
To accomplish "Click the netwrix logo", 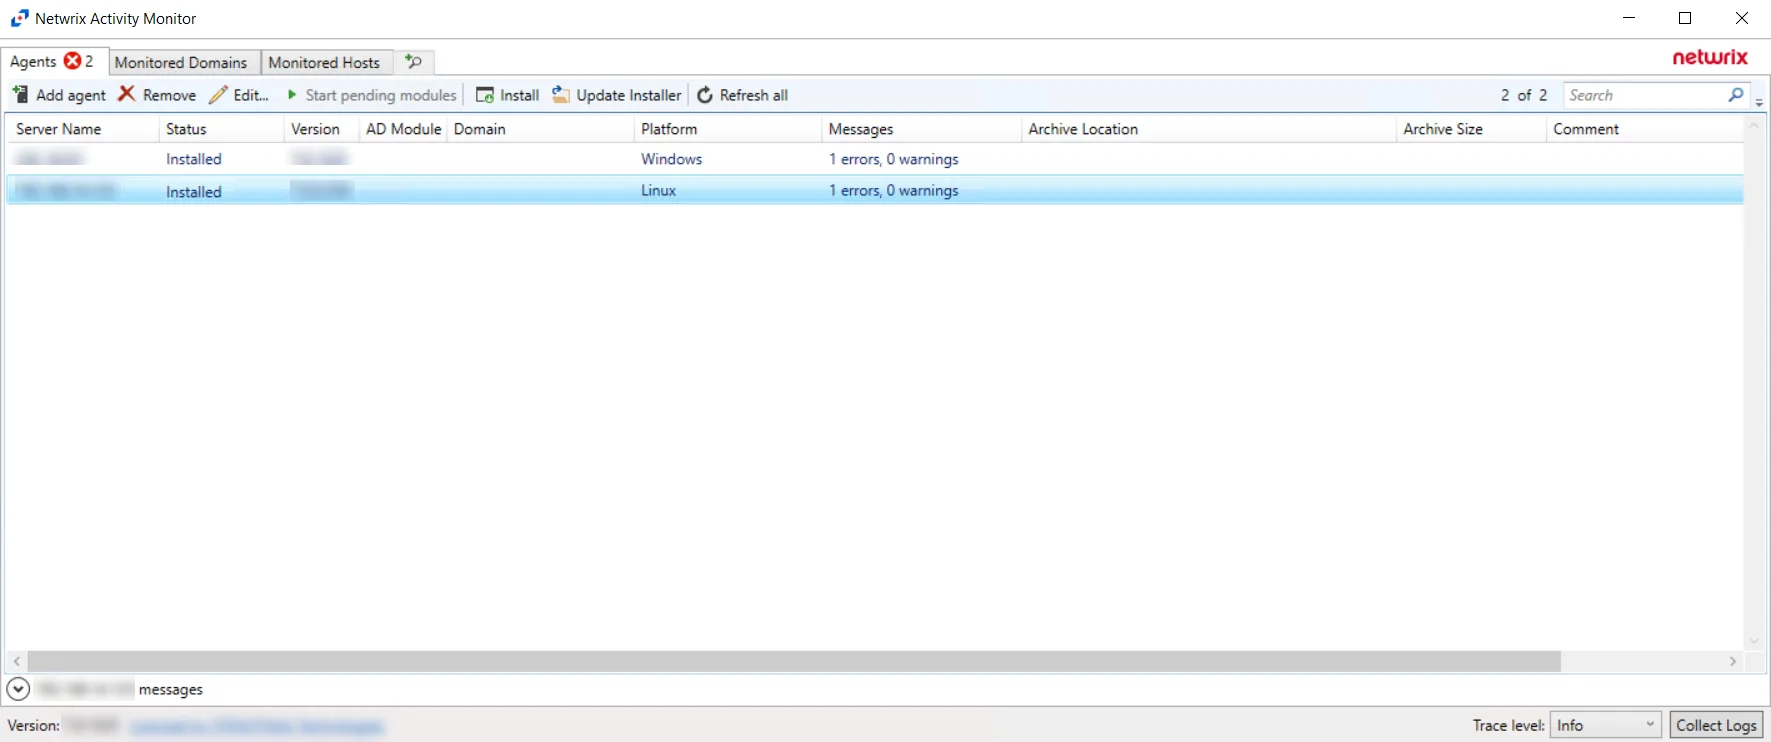I will [1710, 57].
